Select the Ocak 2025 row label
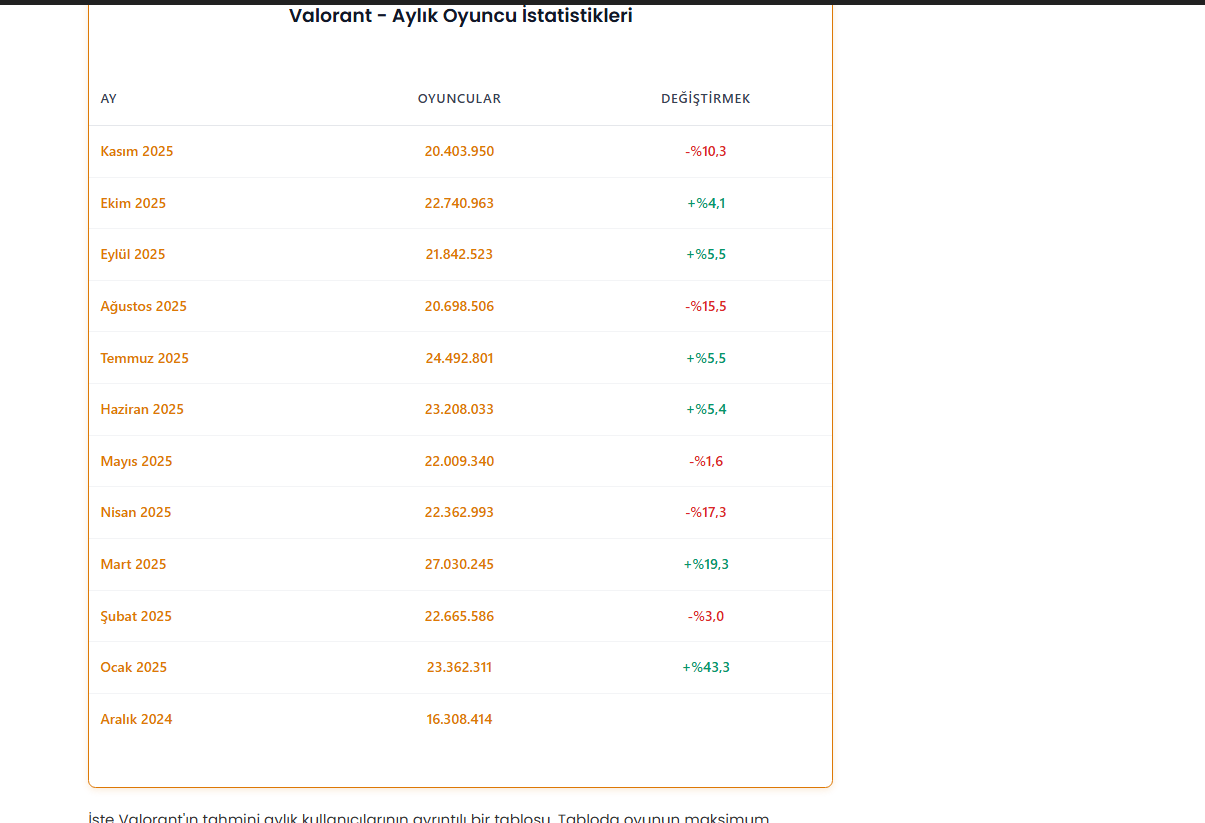 [x=134, y=667]
